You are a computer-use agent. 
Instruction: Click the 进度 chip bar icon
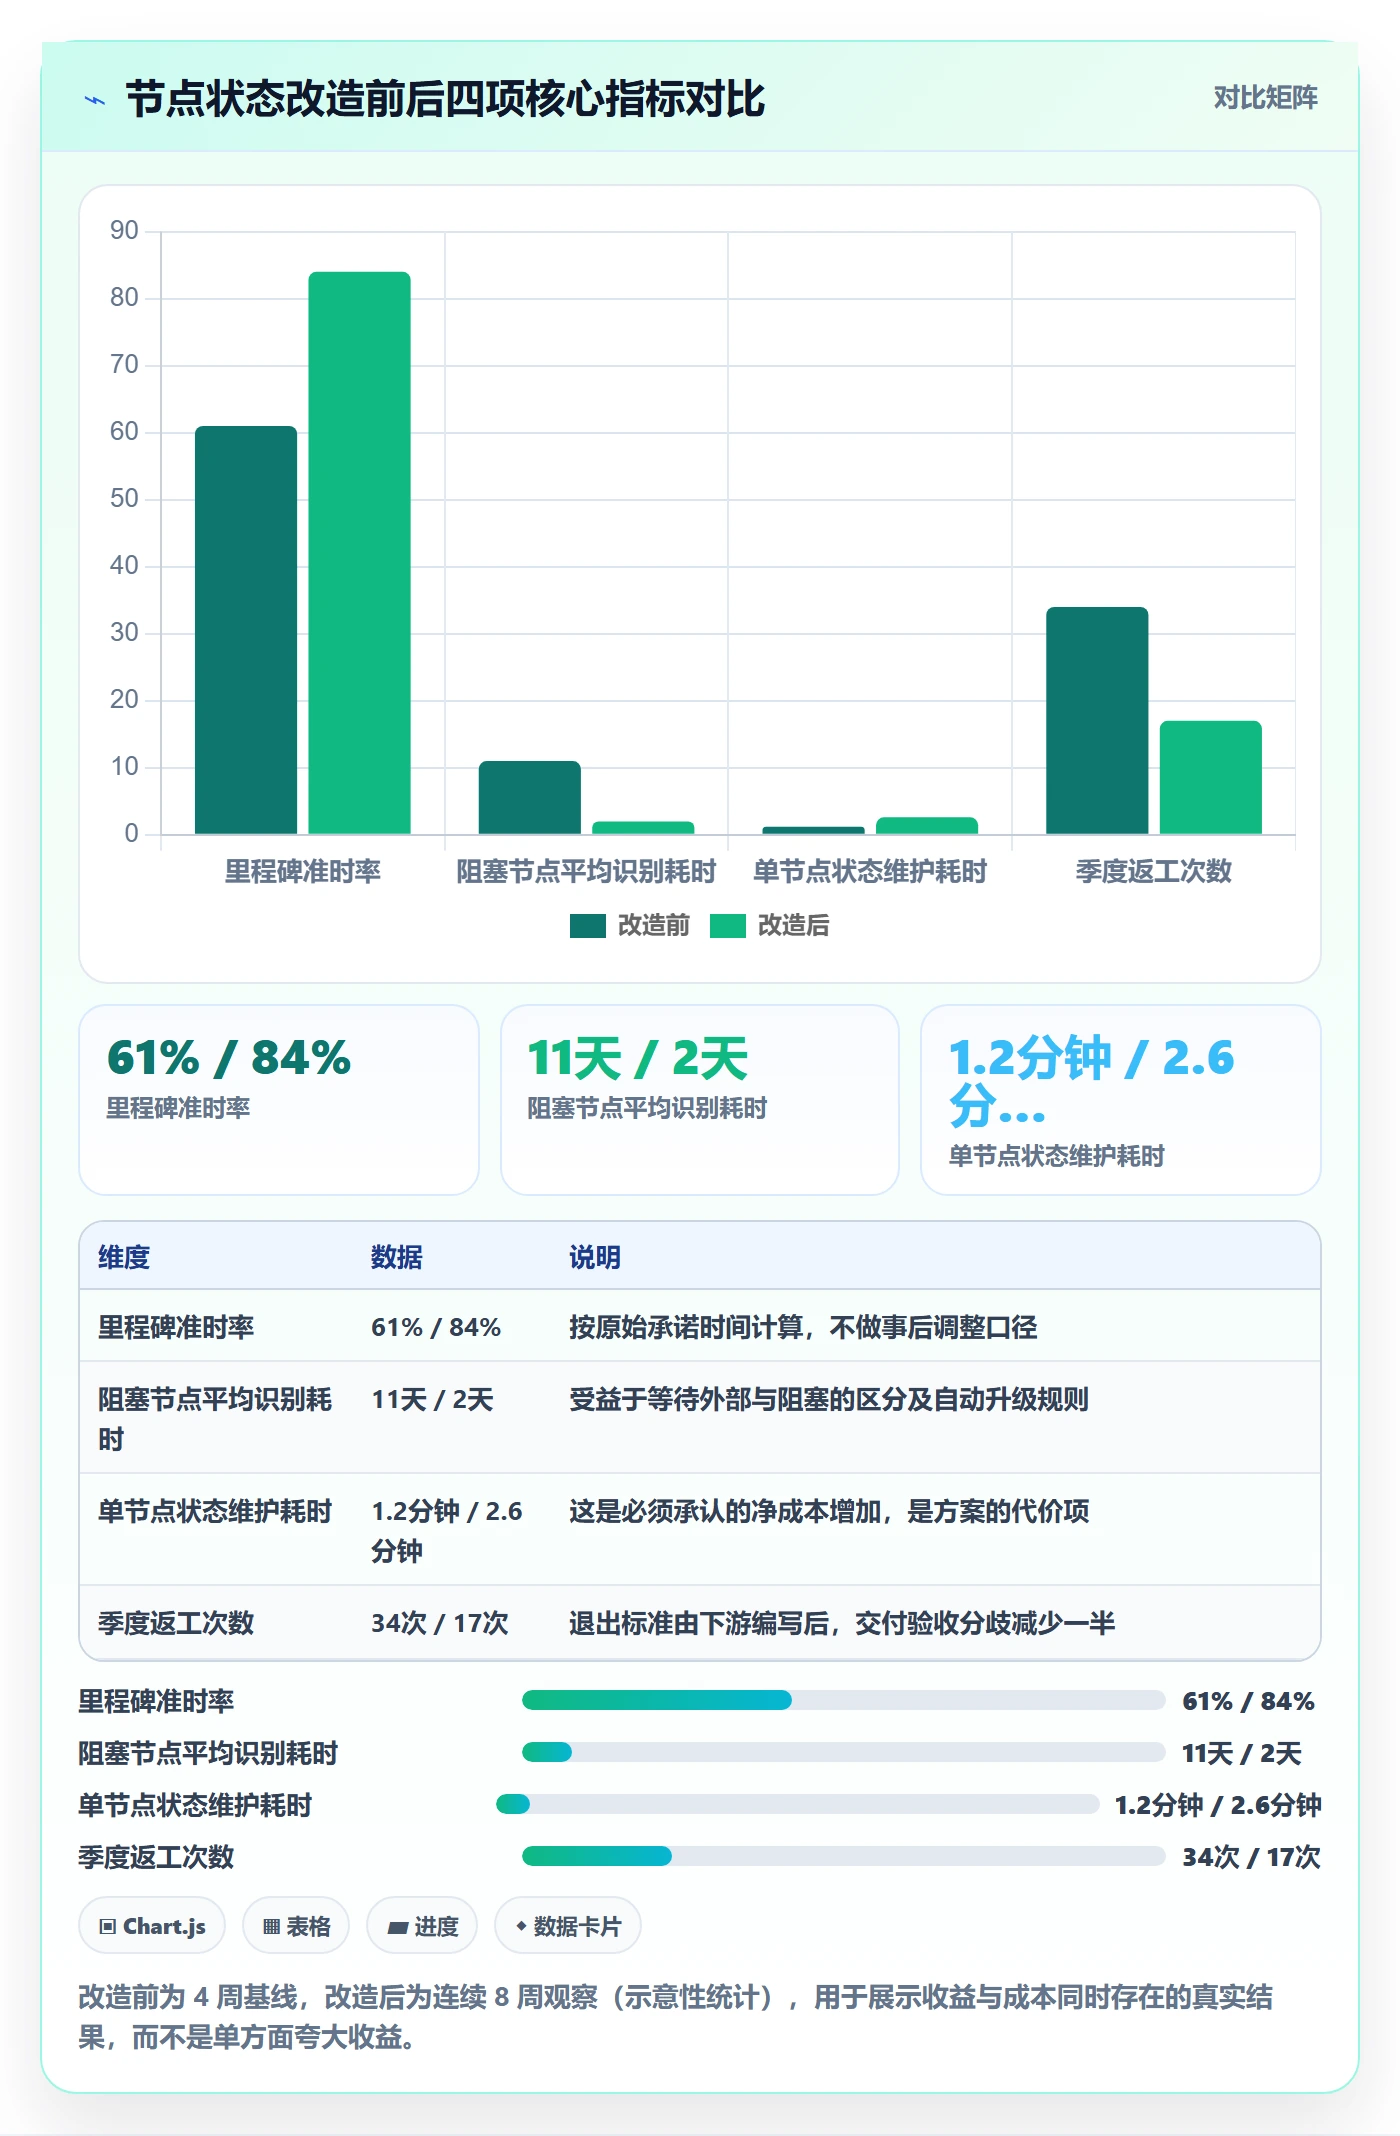click(x=397, y=1928)
